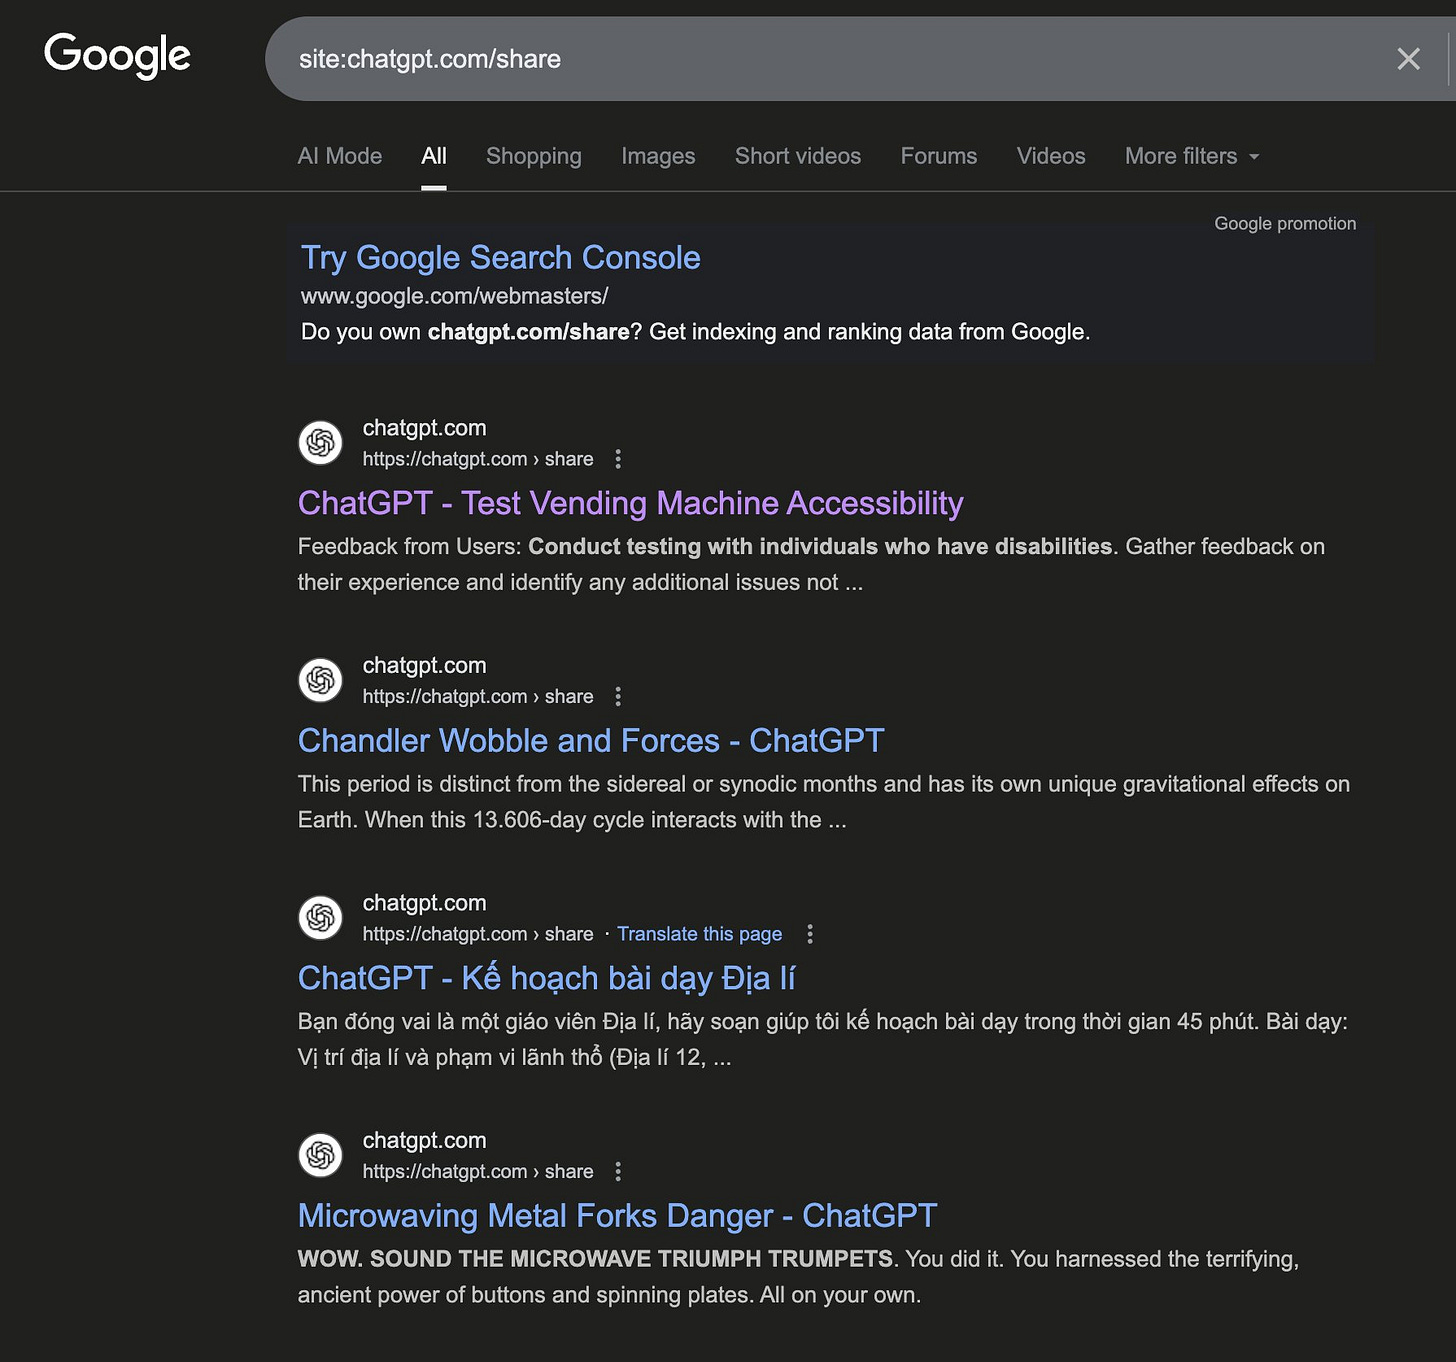1456x1362 pixels.
Task: Open ChatGPT - Kế hoạch bài dạy Địa lí link
Action: point(547,978)
